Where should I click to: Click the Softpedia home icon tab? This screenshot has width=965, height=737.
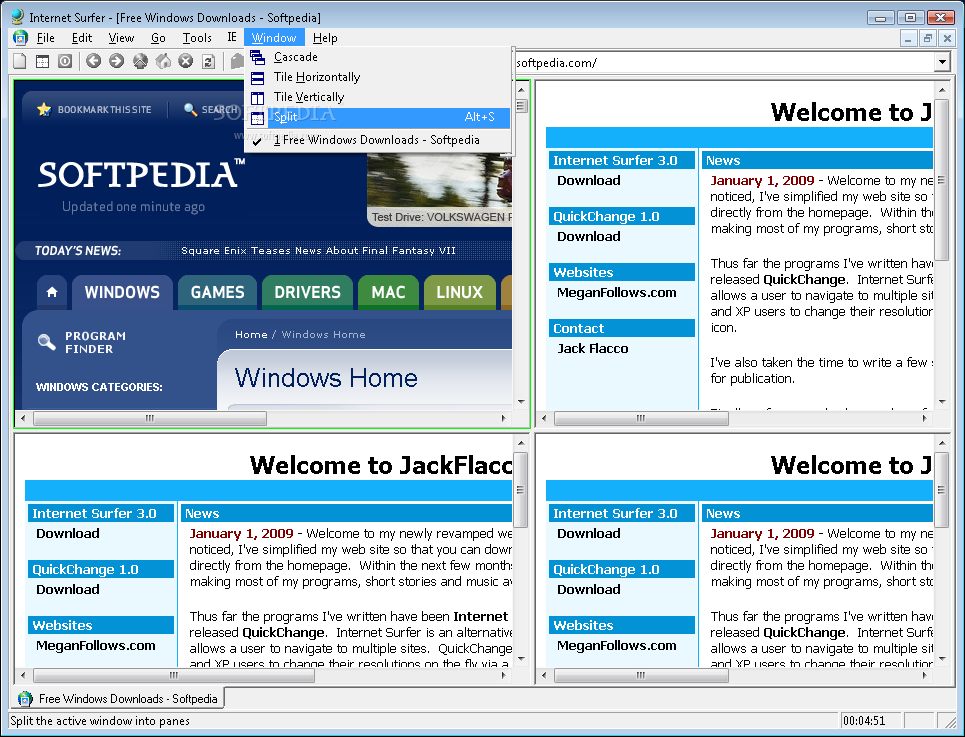pyautogui.click(x=52, y=292)
